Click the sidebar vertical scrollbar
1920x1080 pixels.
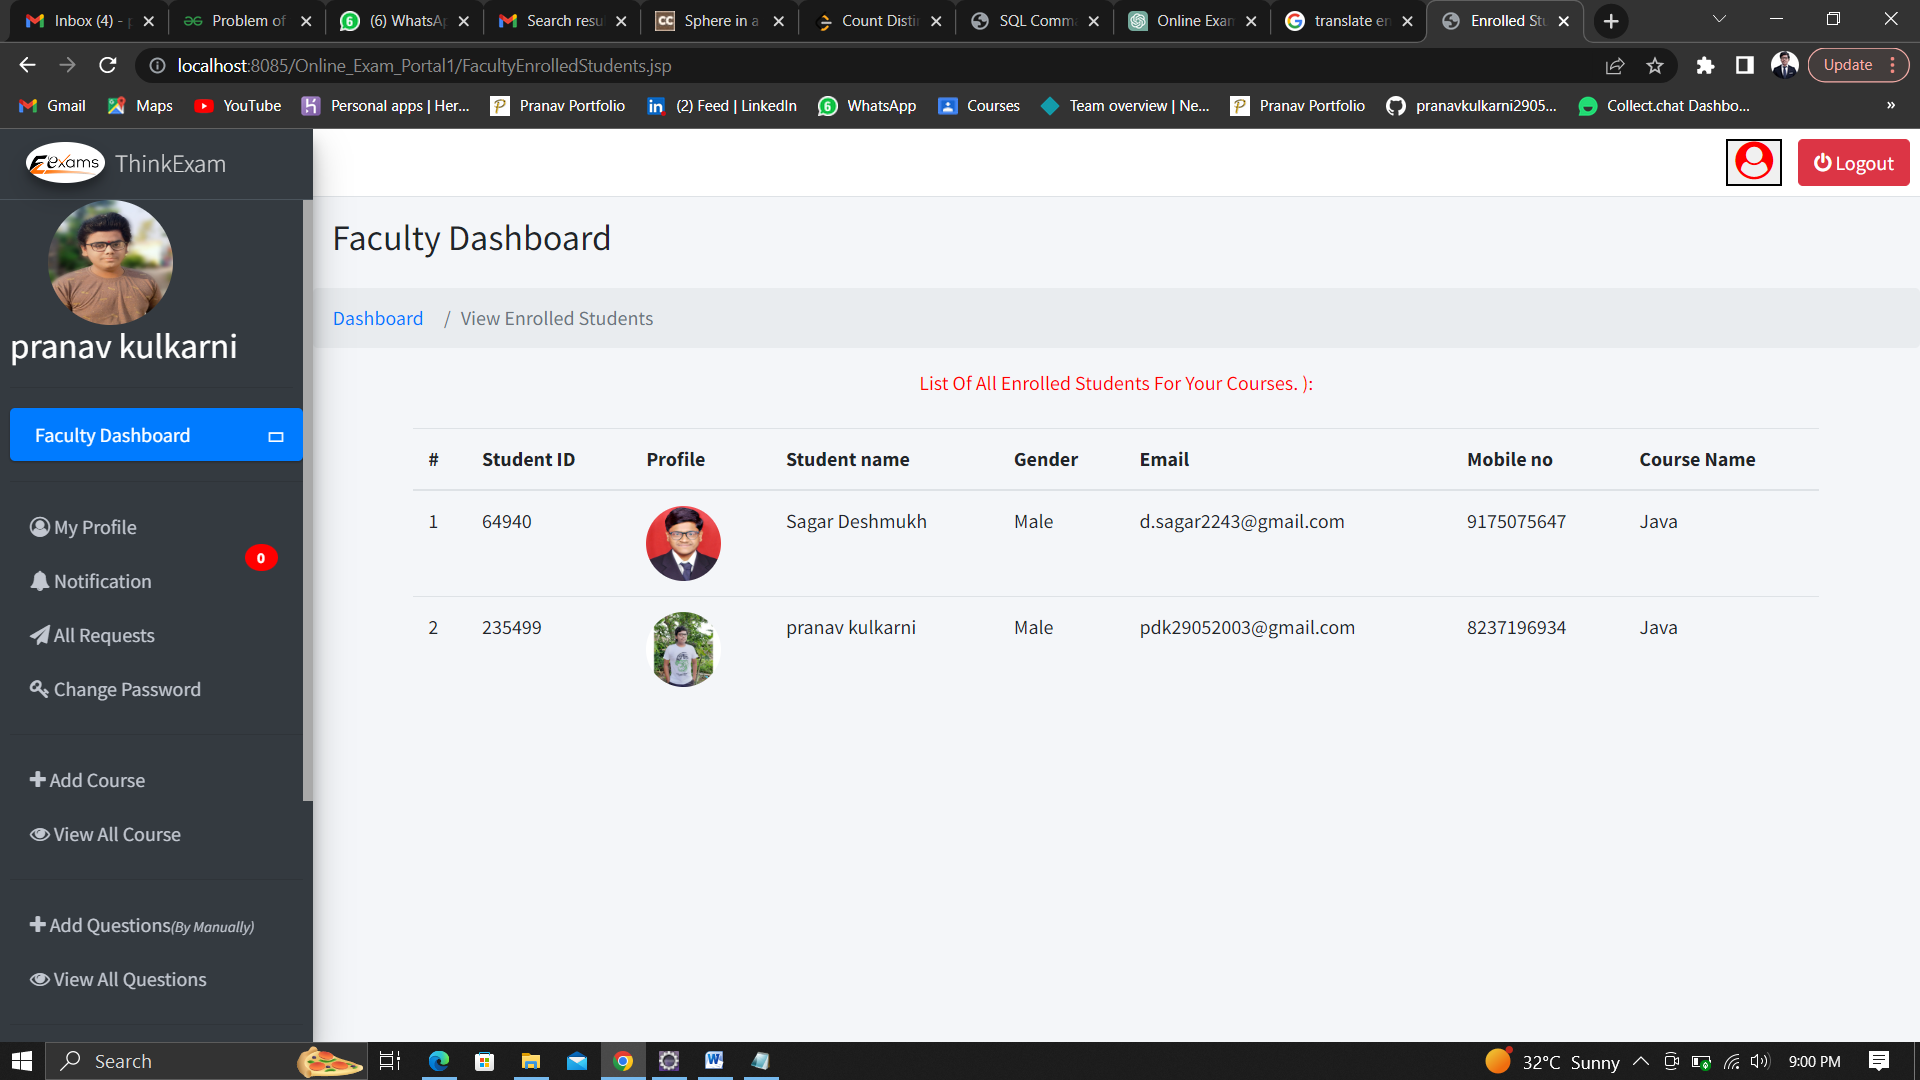(307, 500)
